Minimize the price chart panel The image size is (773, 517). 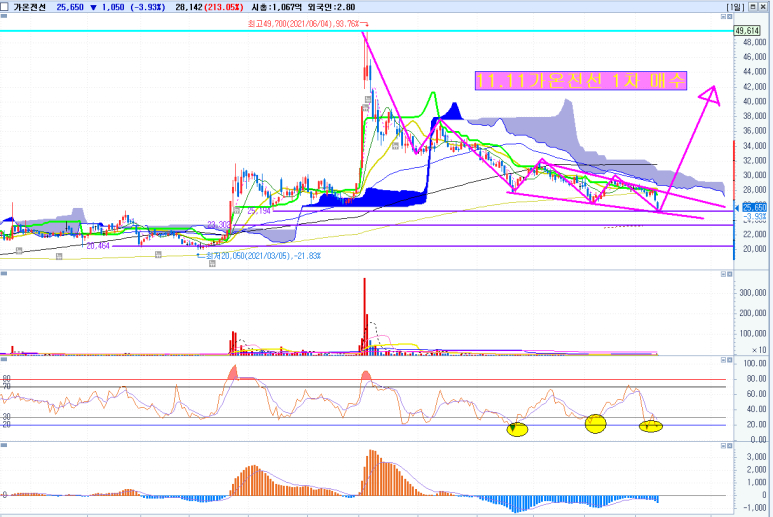tap(723, 16)
